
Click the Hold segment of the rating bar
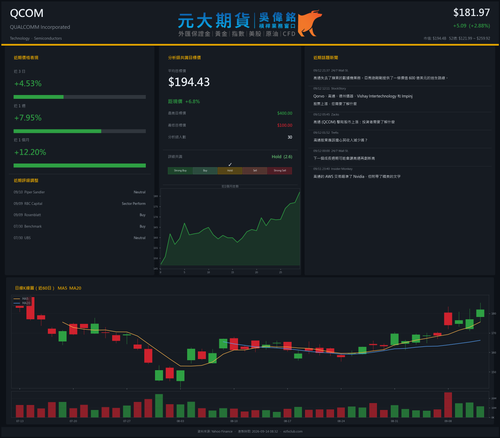[x=230, y=171]
